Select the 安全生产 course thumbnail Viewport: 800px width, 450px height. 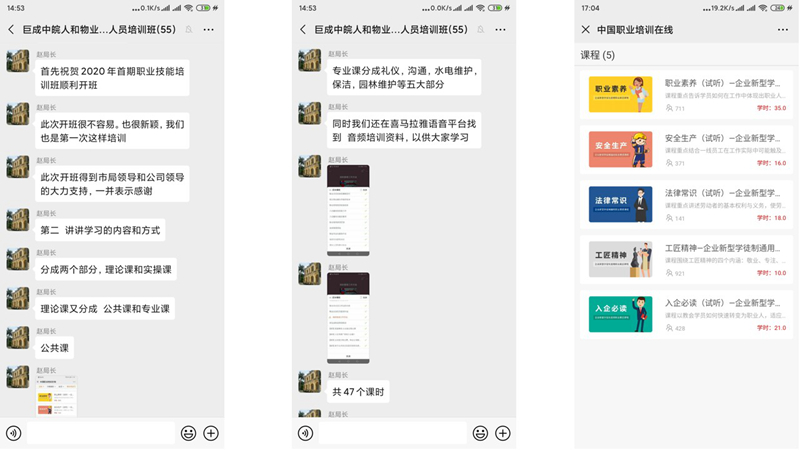[x=620, y=149]
